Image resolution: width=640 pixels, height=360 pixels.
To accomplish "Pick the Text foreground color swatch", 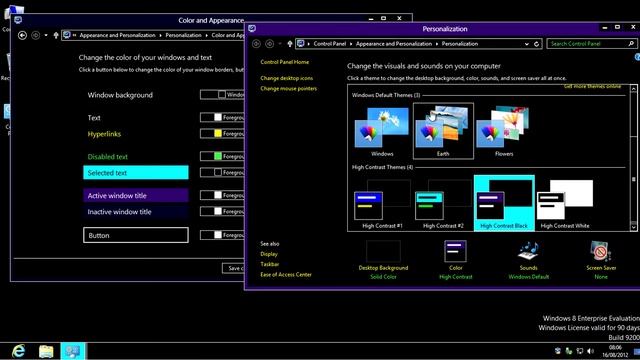I will [218, 118].
